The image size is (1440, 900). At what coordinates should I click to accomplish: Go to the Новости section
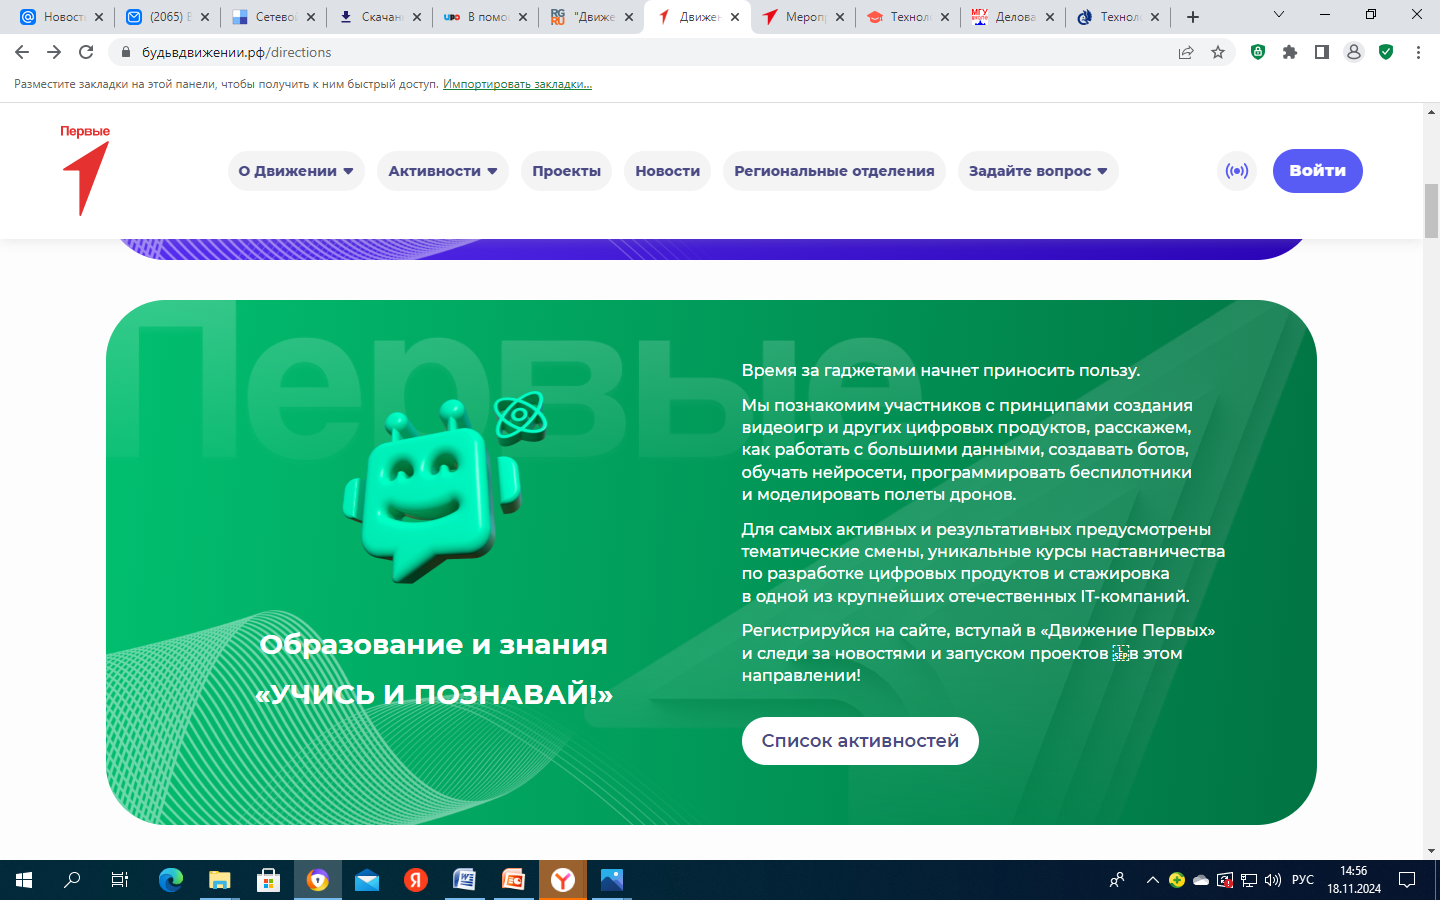coord(667,171)
